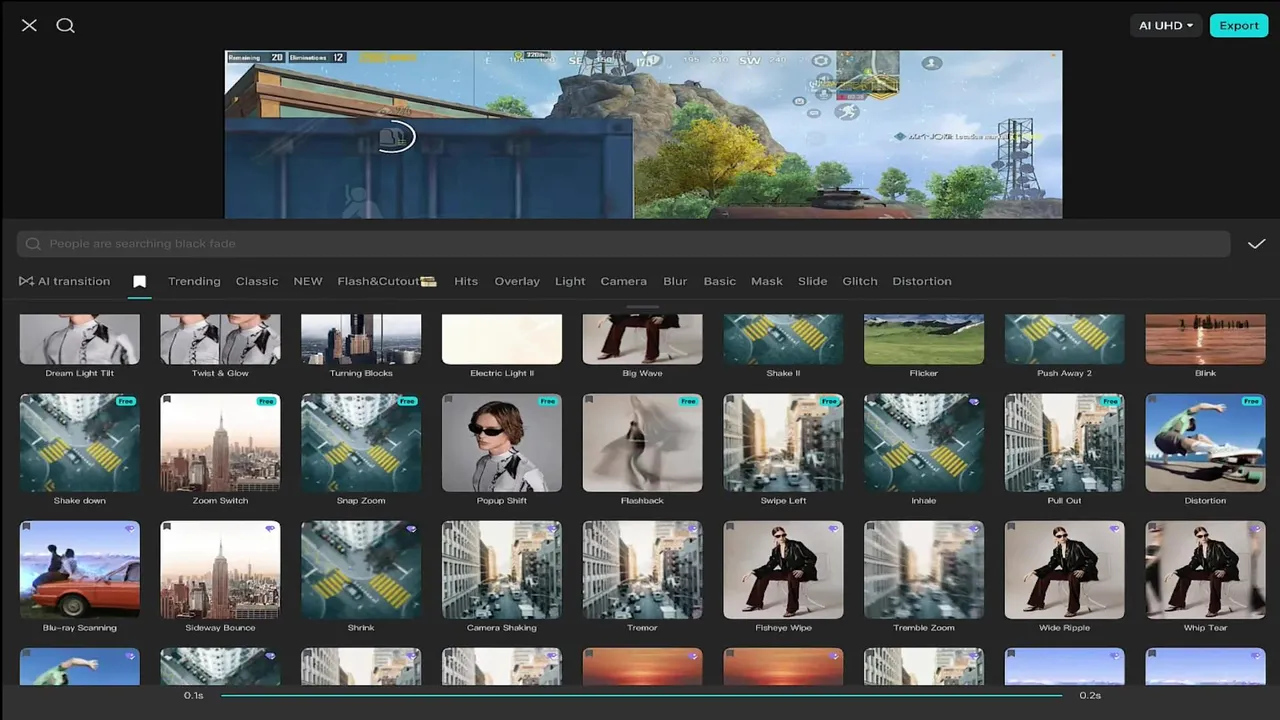Switch to the Light tab
1280x720 pixels.
point(570,281)
